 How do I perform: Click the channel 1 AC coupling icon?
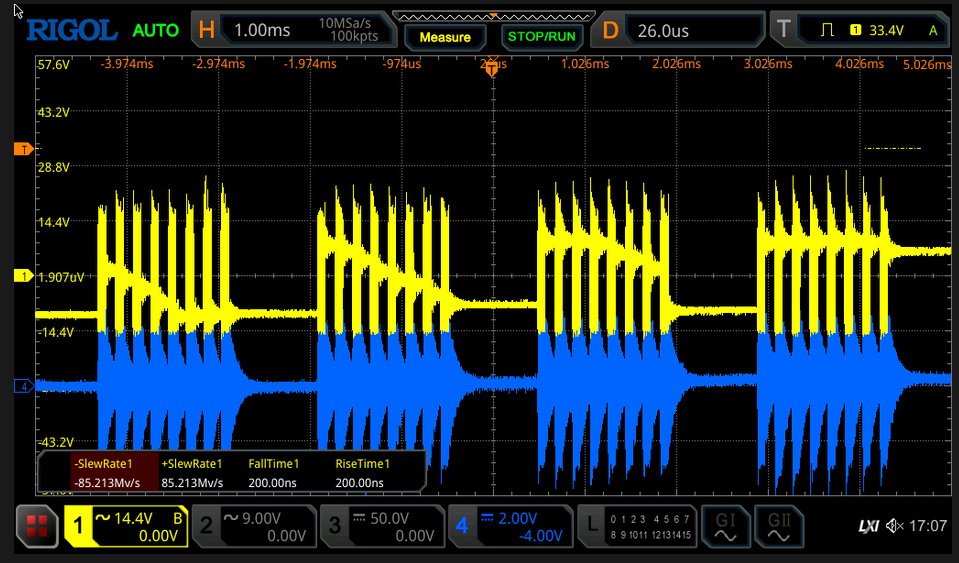tap(103, 518)
